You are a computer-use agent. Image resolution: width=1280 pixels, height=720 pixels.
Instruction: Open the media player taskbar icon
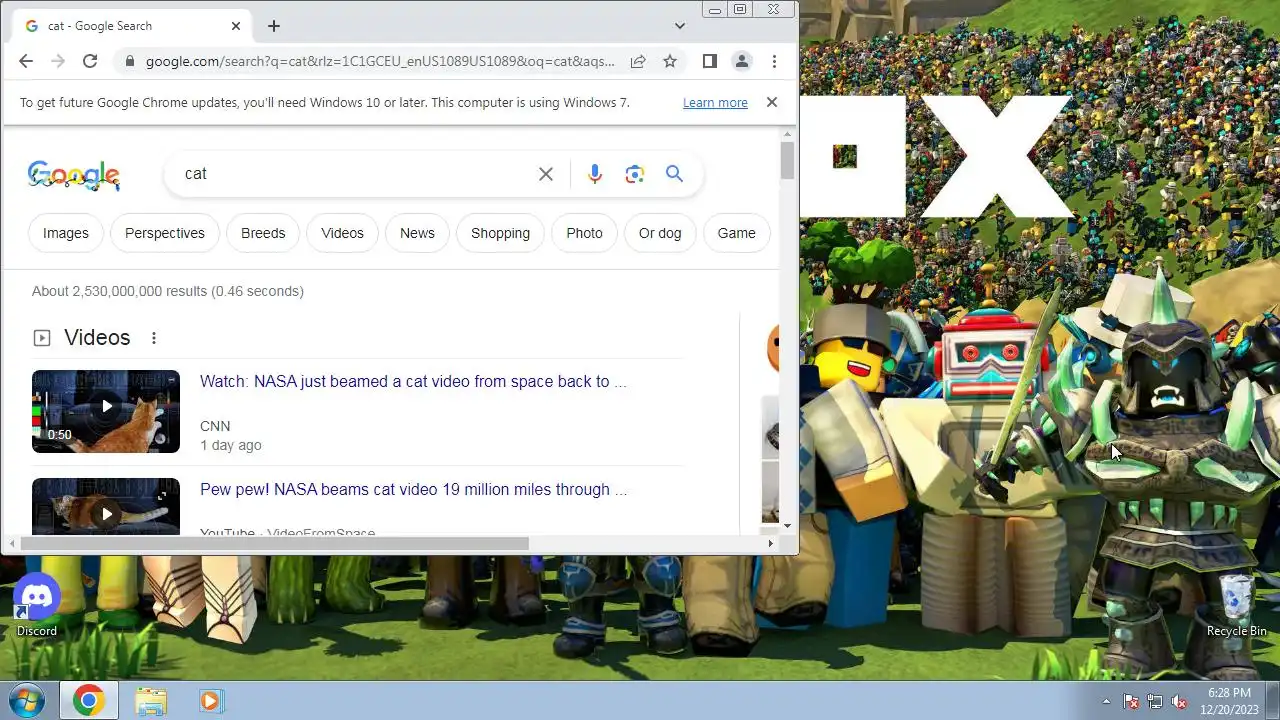click(210, 701)
